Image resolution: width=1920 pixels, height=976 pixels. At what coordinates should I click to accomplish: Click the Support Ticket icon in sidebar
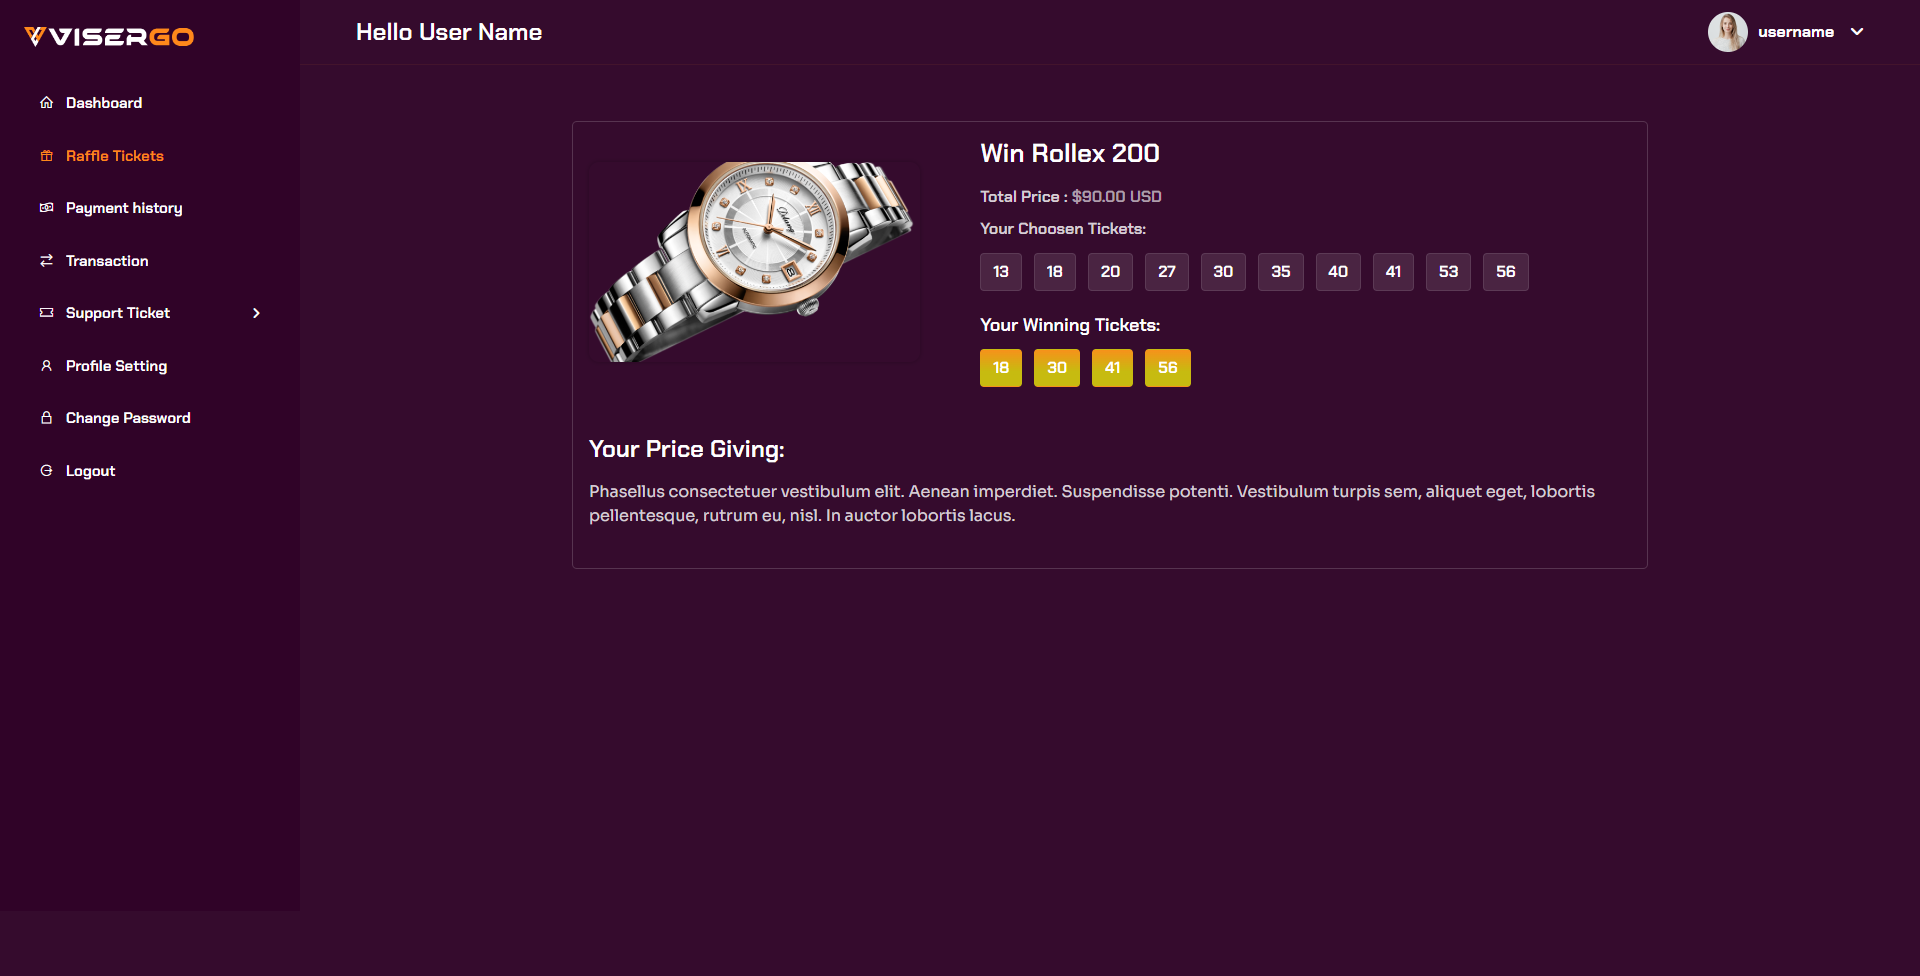[46, 313]
